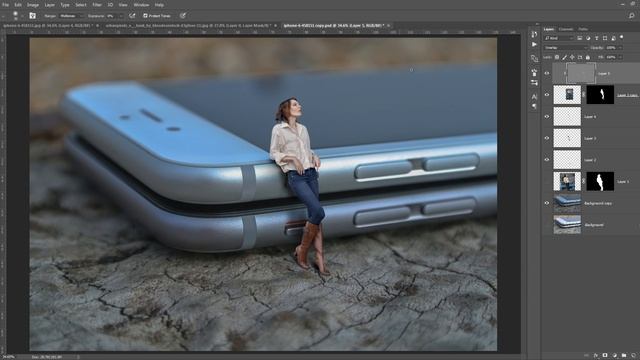The image size is (640, 360).
Task: Click the lock image pixels brush icon
Action: tap(564, 57)
